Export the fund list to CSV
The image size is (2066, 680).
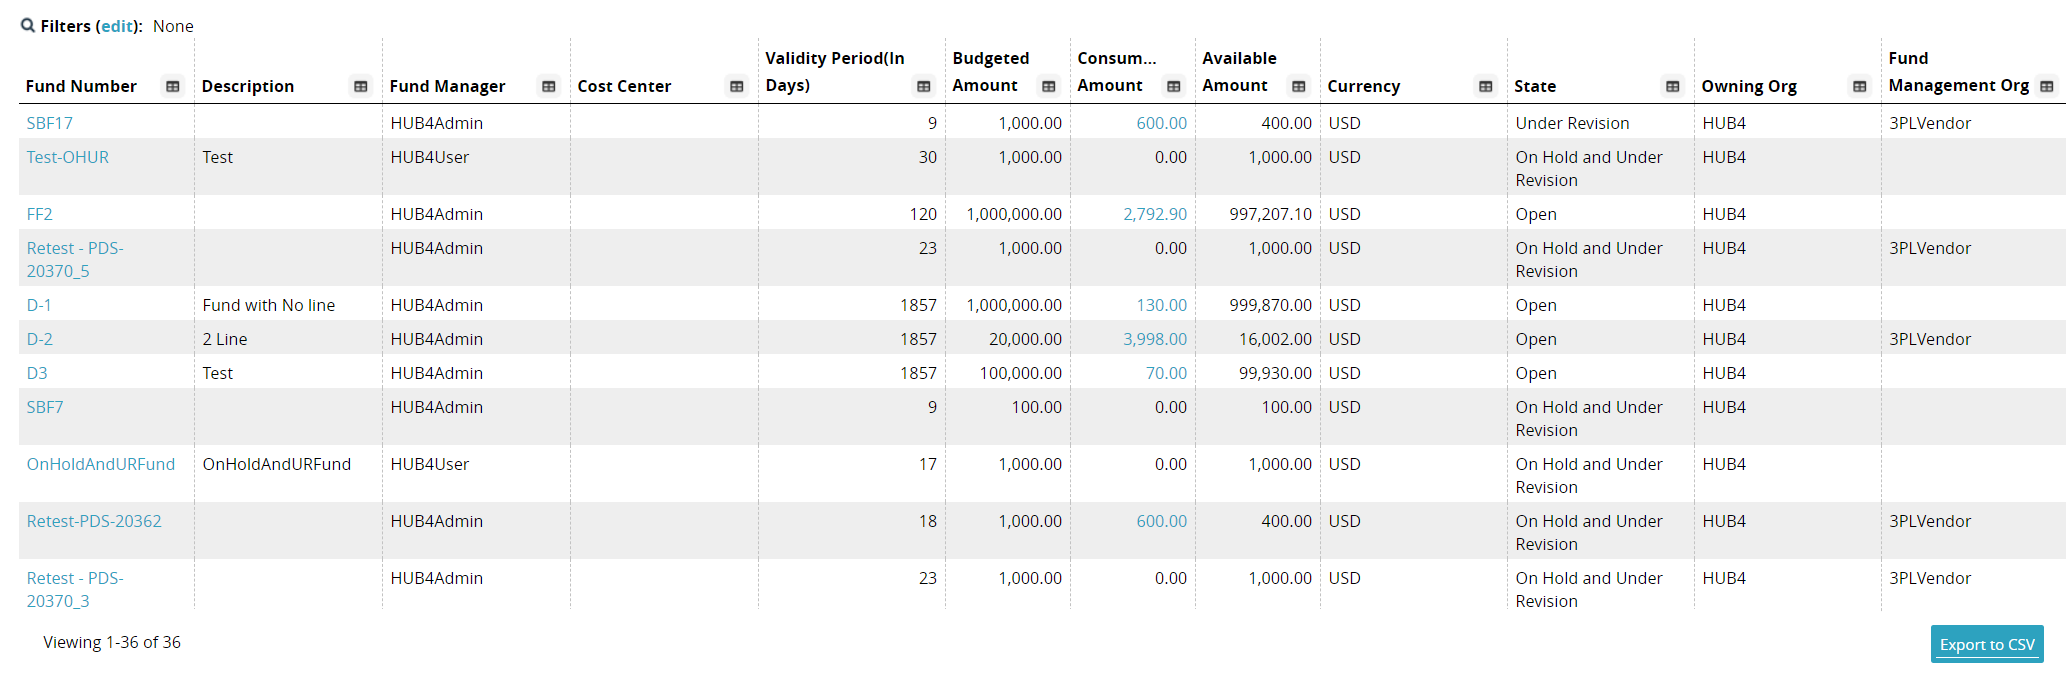(1986, 644)
